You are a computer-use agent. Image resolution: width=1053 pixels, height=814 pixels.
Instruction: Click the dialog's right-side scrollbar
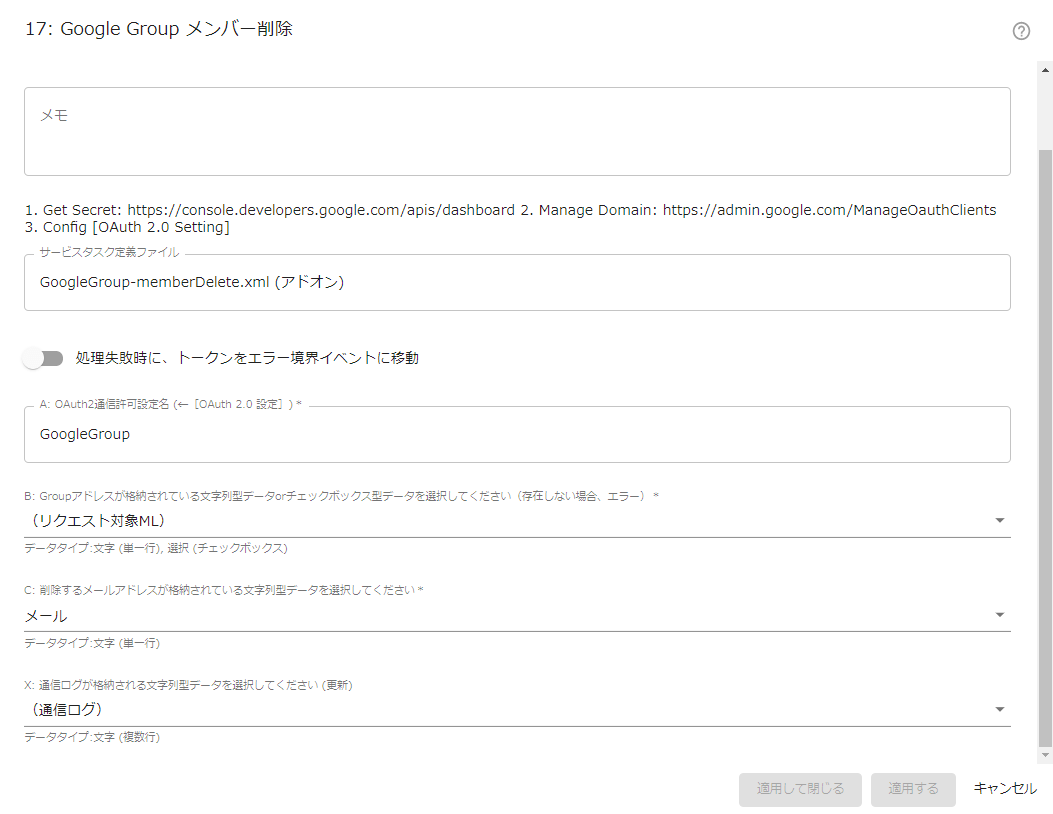tap(1045, 400)
